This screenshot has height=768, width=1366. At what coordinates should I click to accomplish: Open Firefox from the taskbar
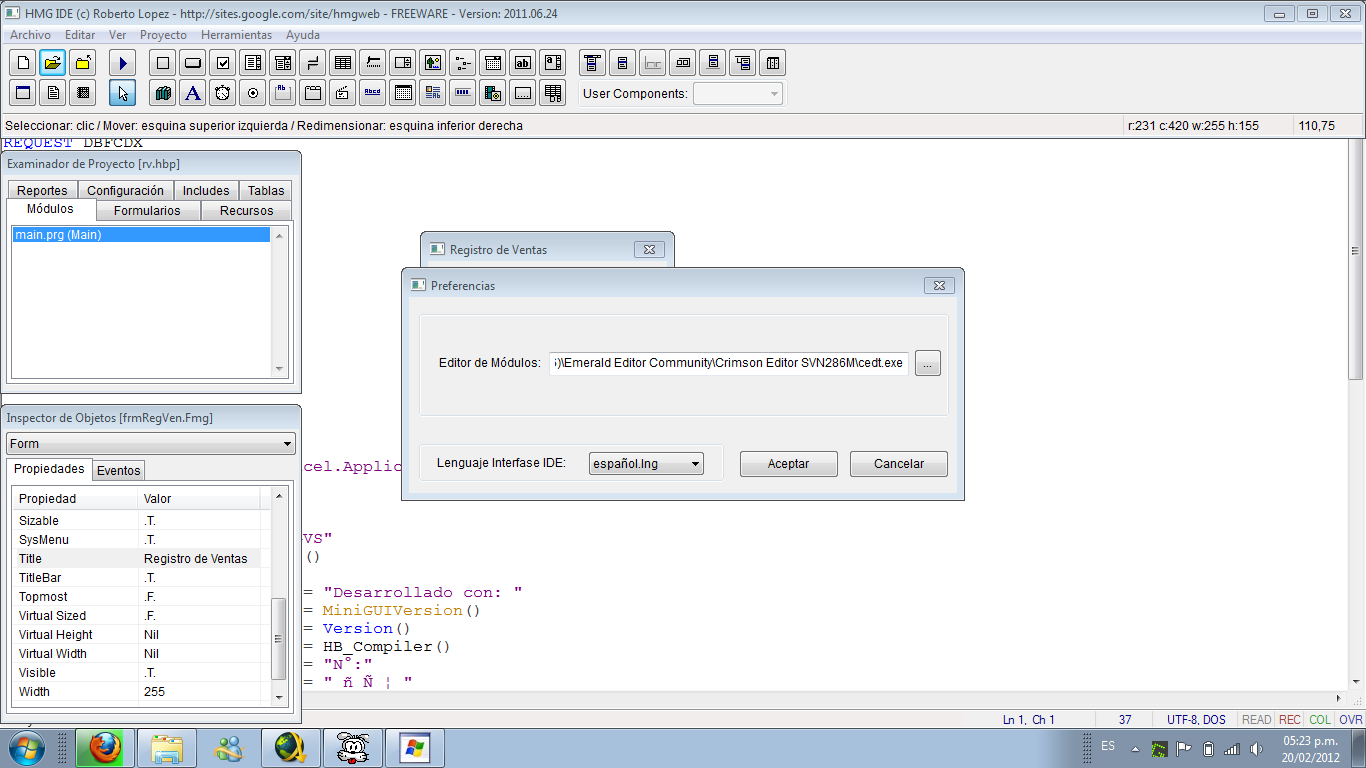[x=105, y=747]
